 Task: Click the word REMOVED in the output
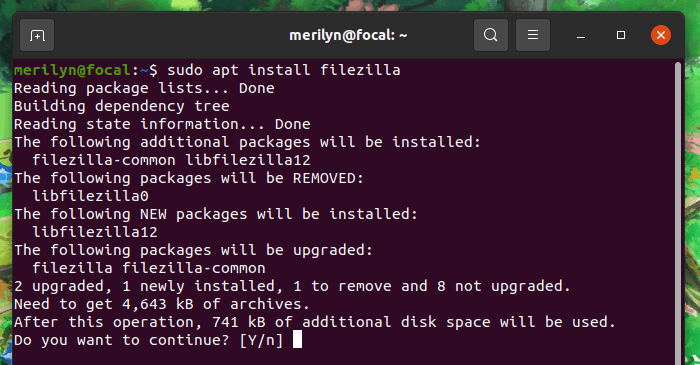pyautogui.click(x=324, y=178)
